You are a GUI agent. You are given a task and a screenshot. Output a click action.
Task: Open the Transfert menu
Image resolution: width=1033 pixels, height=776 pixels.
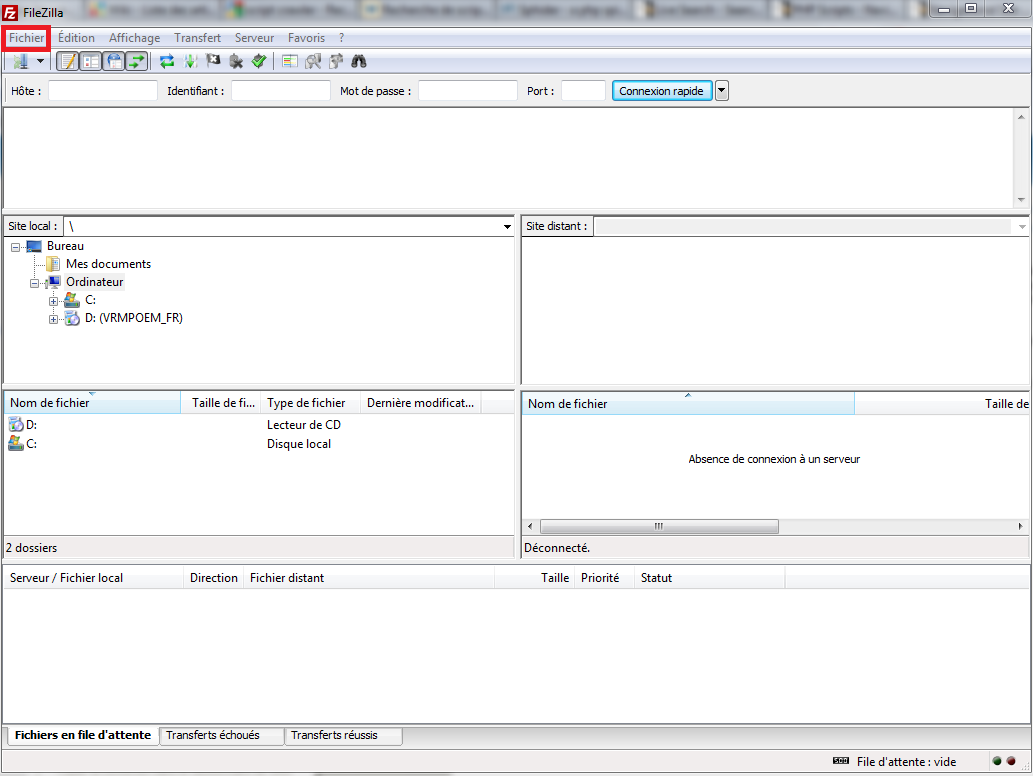pyautogui.click(x=198, y=38)
